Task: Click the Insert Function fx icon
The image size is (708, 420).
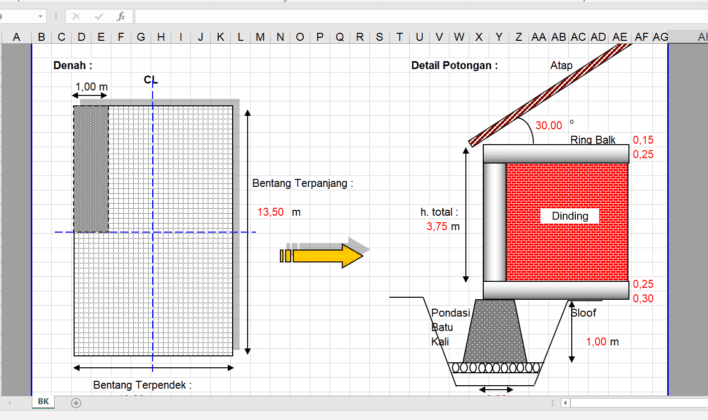Action: [120, 17]
